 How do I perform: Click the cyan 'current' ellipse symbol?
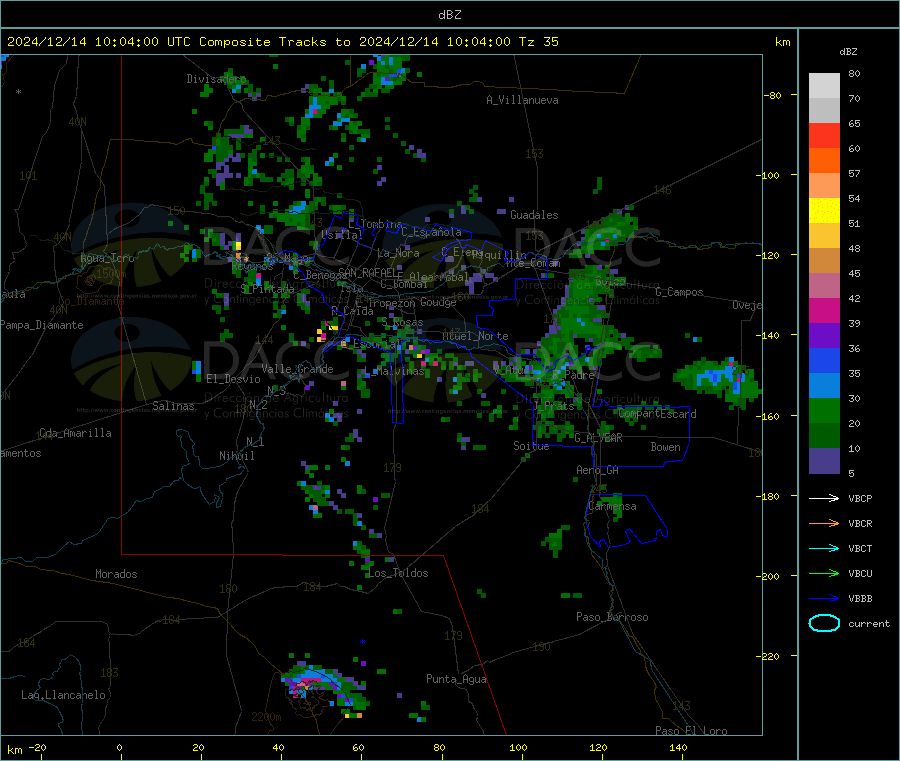(824, 623)
